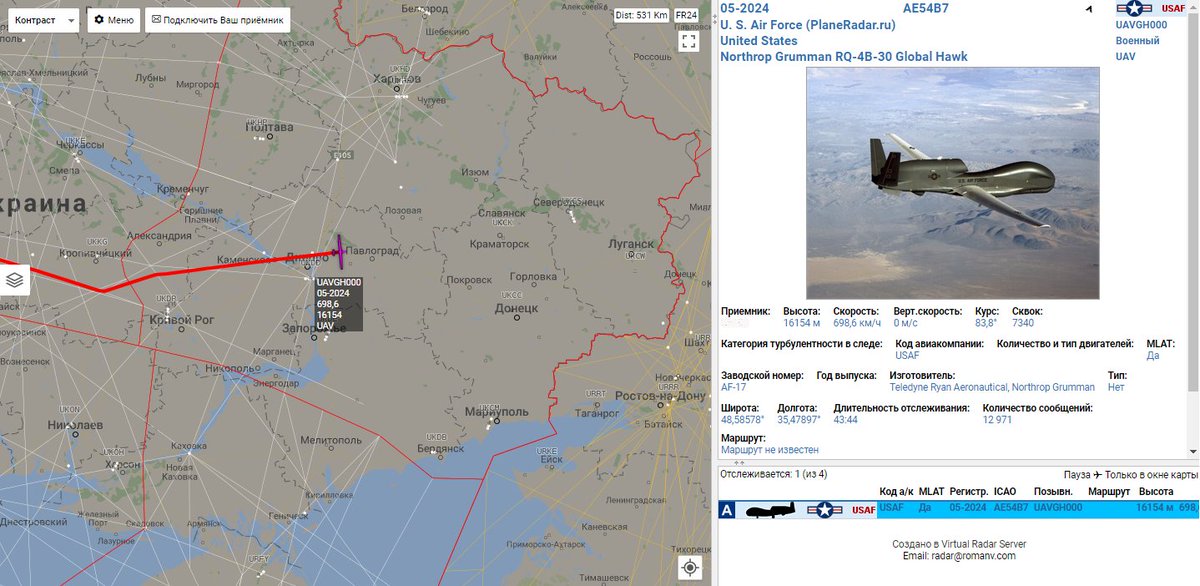The height and width of the screenshot is (586, 1200).
Task: Click the Dist: 531 Km indicator
Action: (x=641, y=15)
